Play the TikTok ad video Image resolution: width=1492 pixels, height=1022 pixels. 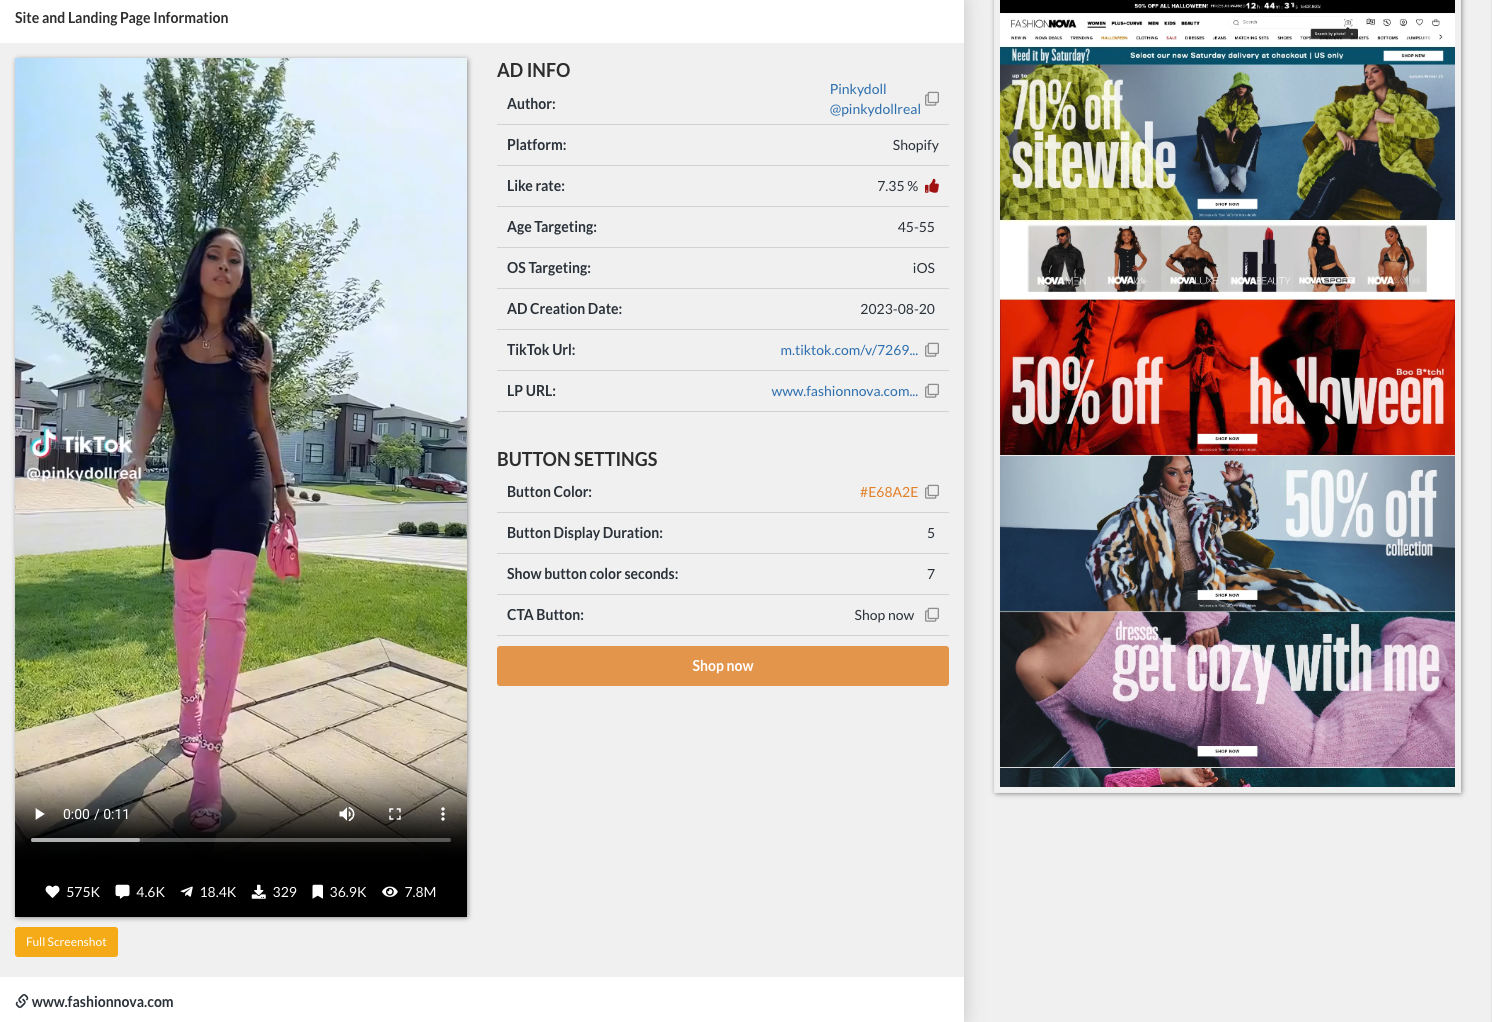tap(40, 814)
